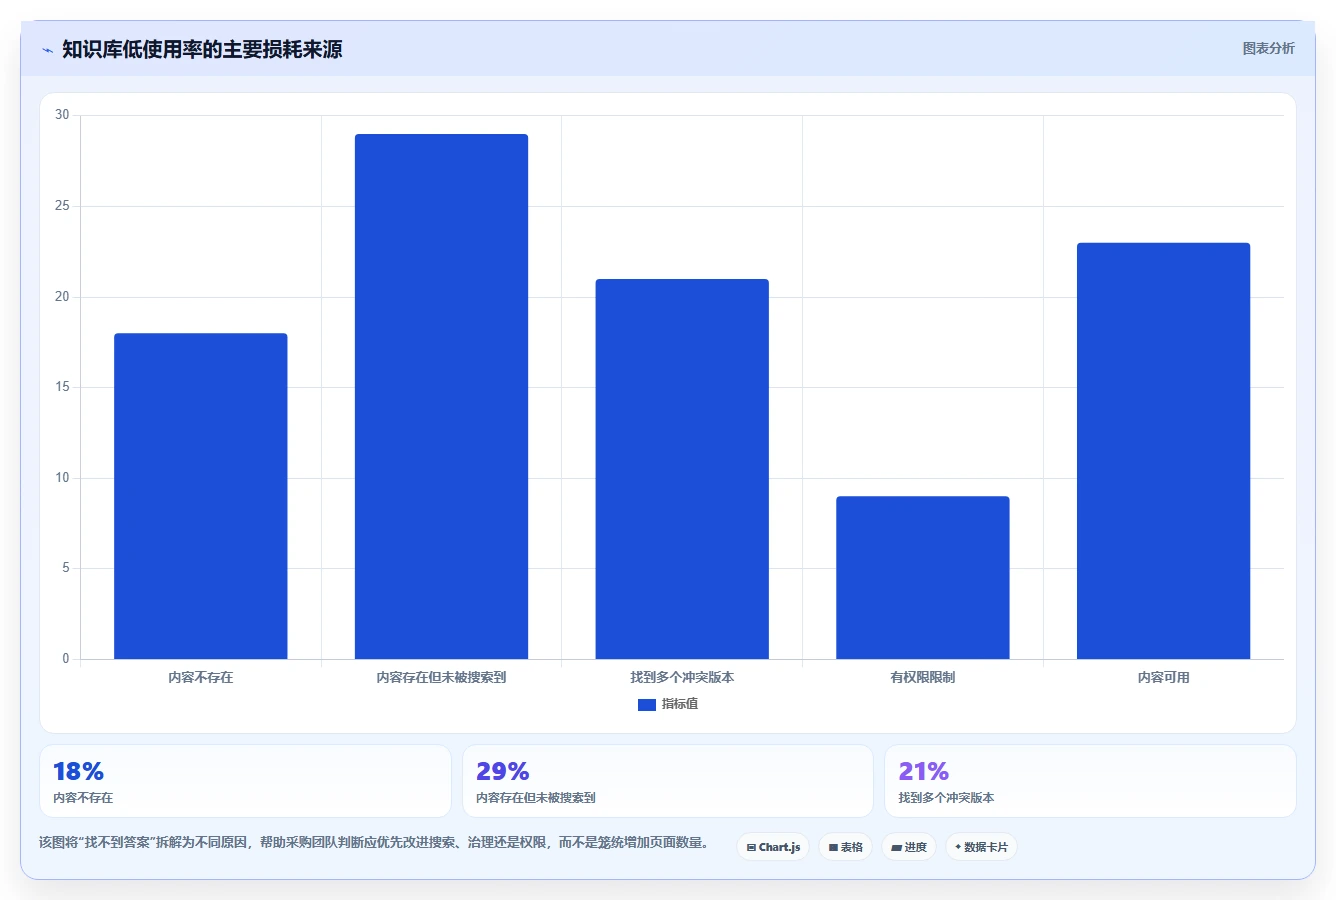Click the 21% figure in the stat card
The image size is (1336, 900).
(x=923, y=771)
